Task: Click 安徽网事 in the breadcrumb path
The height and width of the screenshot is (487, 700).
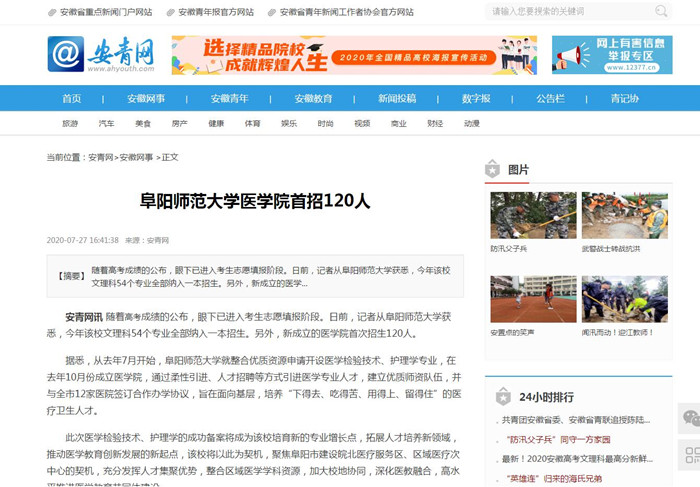Action: tap(136, 157)
